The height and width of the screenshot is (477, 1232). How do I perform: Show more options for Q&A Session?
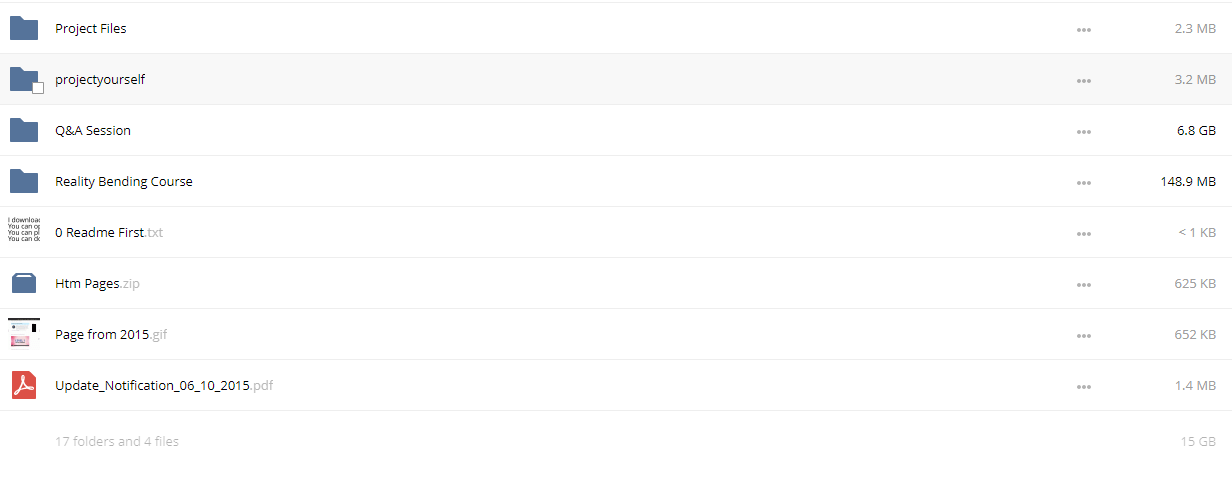tap(1083, 132)
